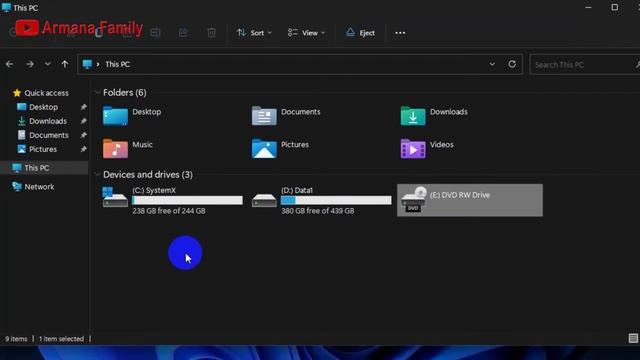
Task: Click the pin icon next to sidebar Desktop
Action: (x=83, y=107)
